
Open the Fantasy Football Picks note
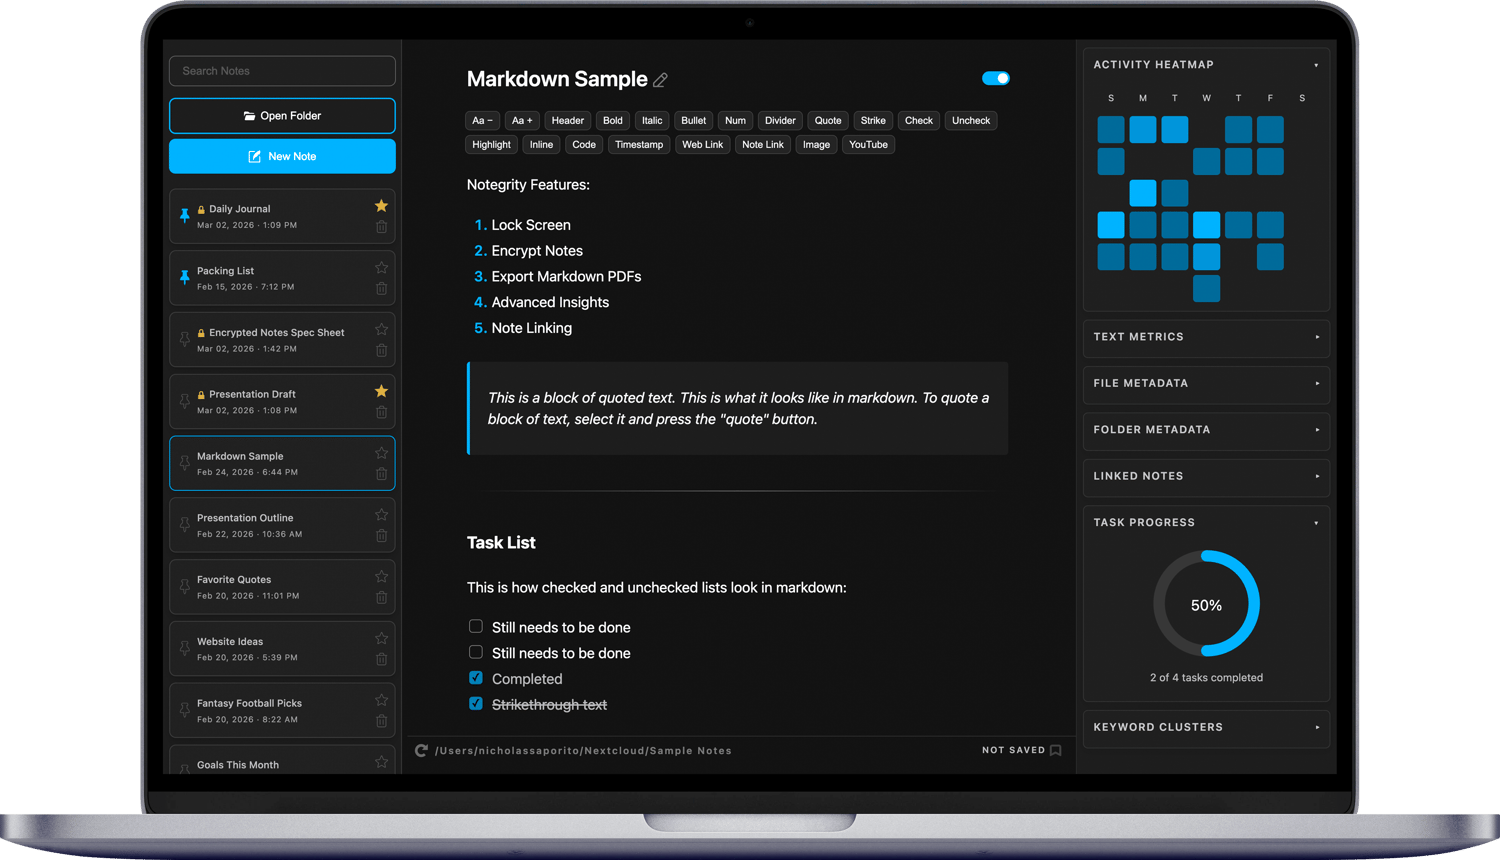click(x=282, y=710)
